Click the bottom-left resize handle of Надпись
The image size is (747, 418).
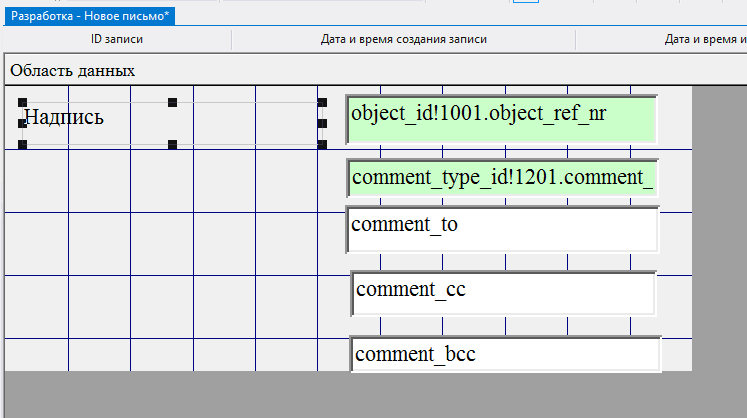23,145
